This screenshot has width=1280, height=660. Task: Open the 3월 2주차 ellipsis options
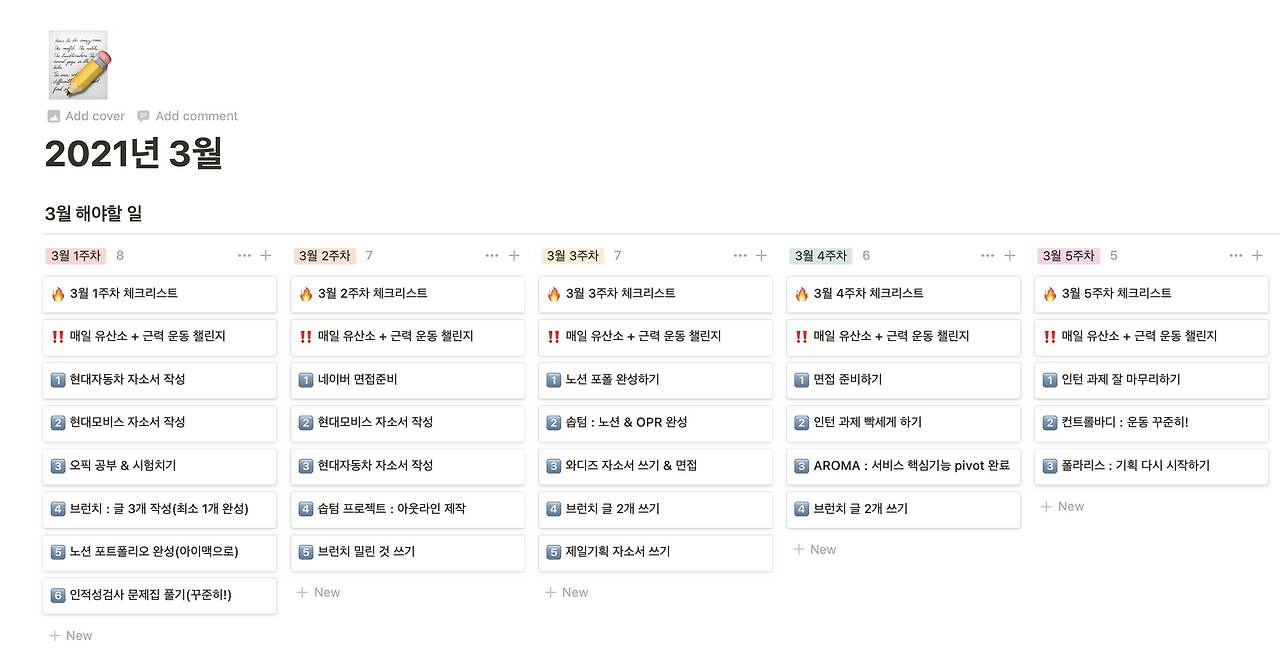click(492, 256)
